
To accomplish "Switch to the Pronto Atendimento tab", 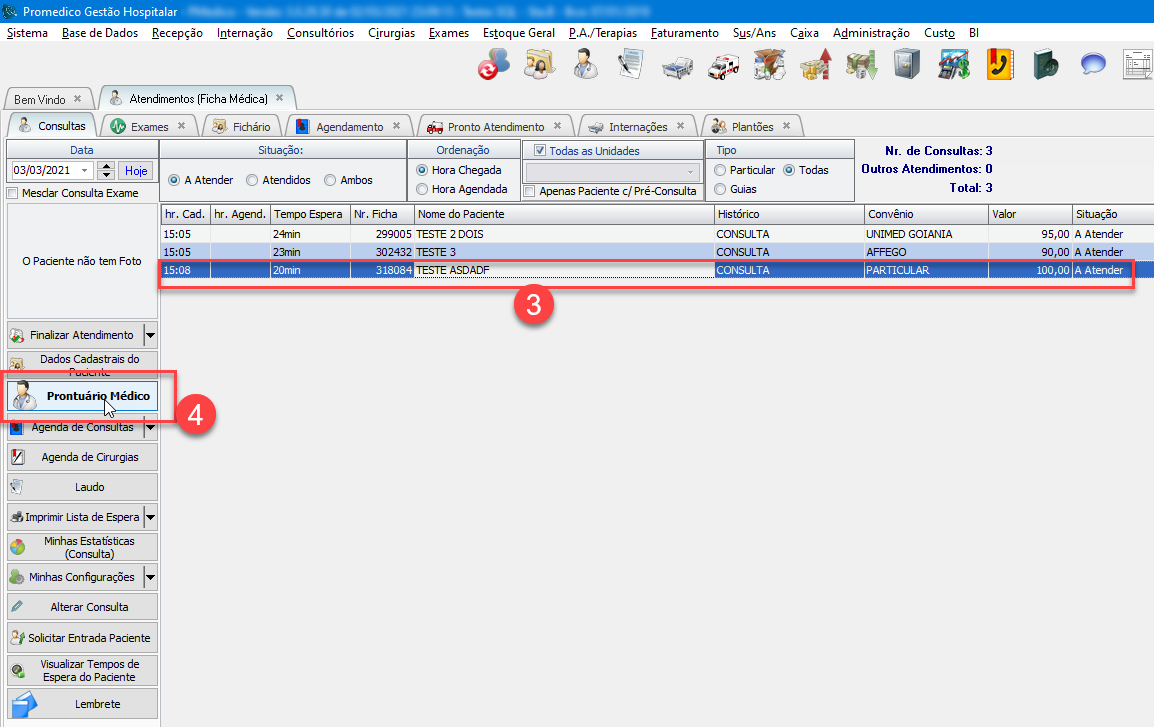I will tap(495, 127).
